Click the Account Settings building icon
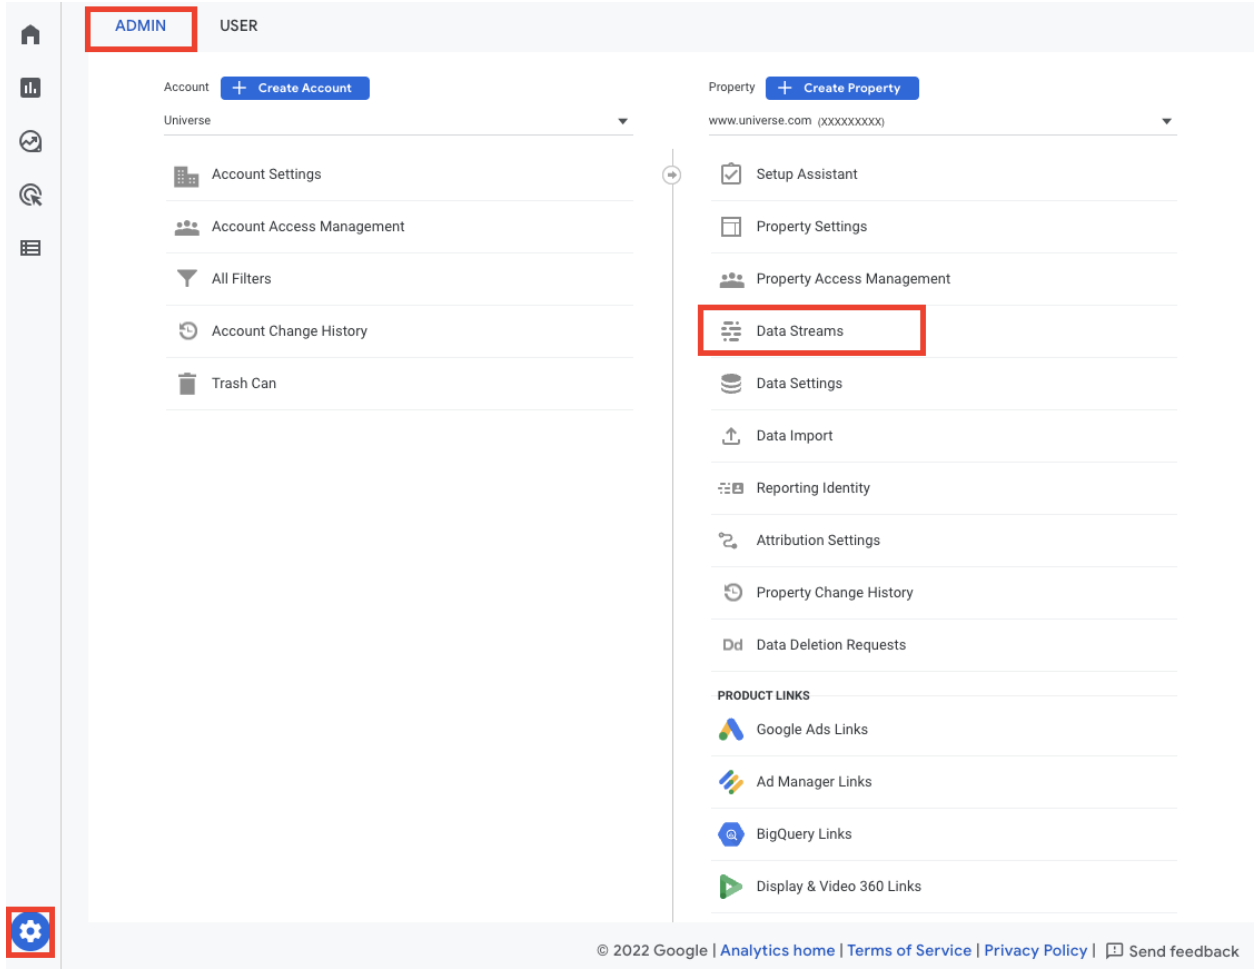 [x=187, y=176]
